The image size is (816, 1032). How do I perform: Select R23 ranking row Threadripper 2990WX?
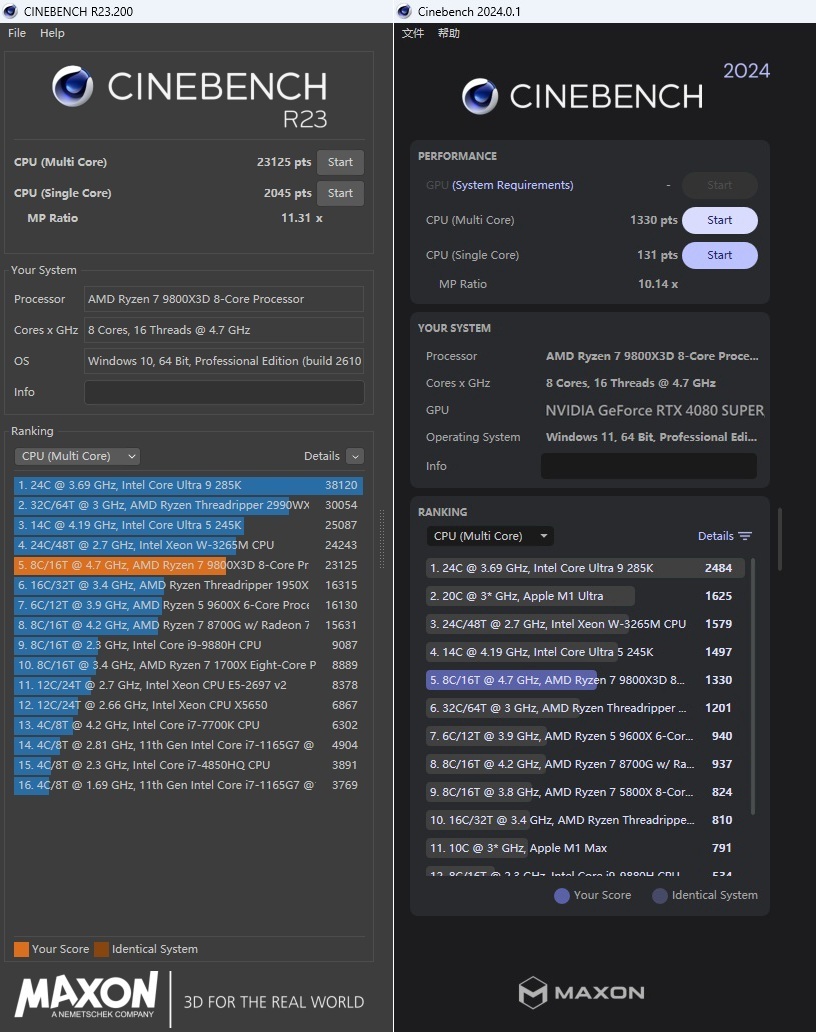coord(188,505)
